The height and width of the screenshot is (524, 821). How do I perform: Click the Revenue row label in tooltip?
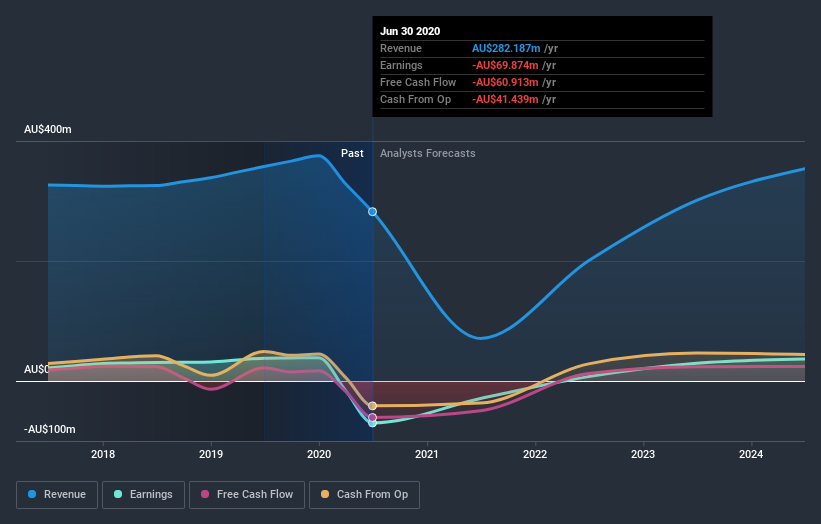click(401, 48)
